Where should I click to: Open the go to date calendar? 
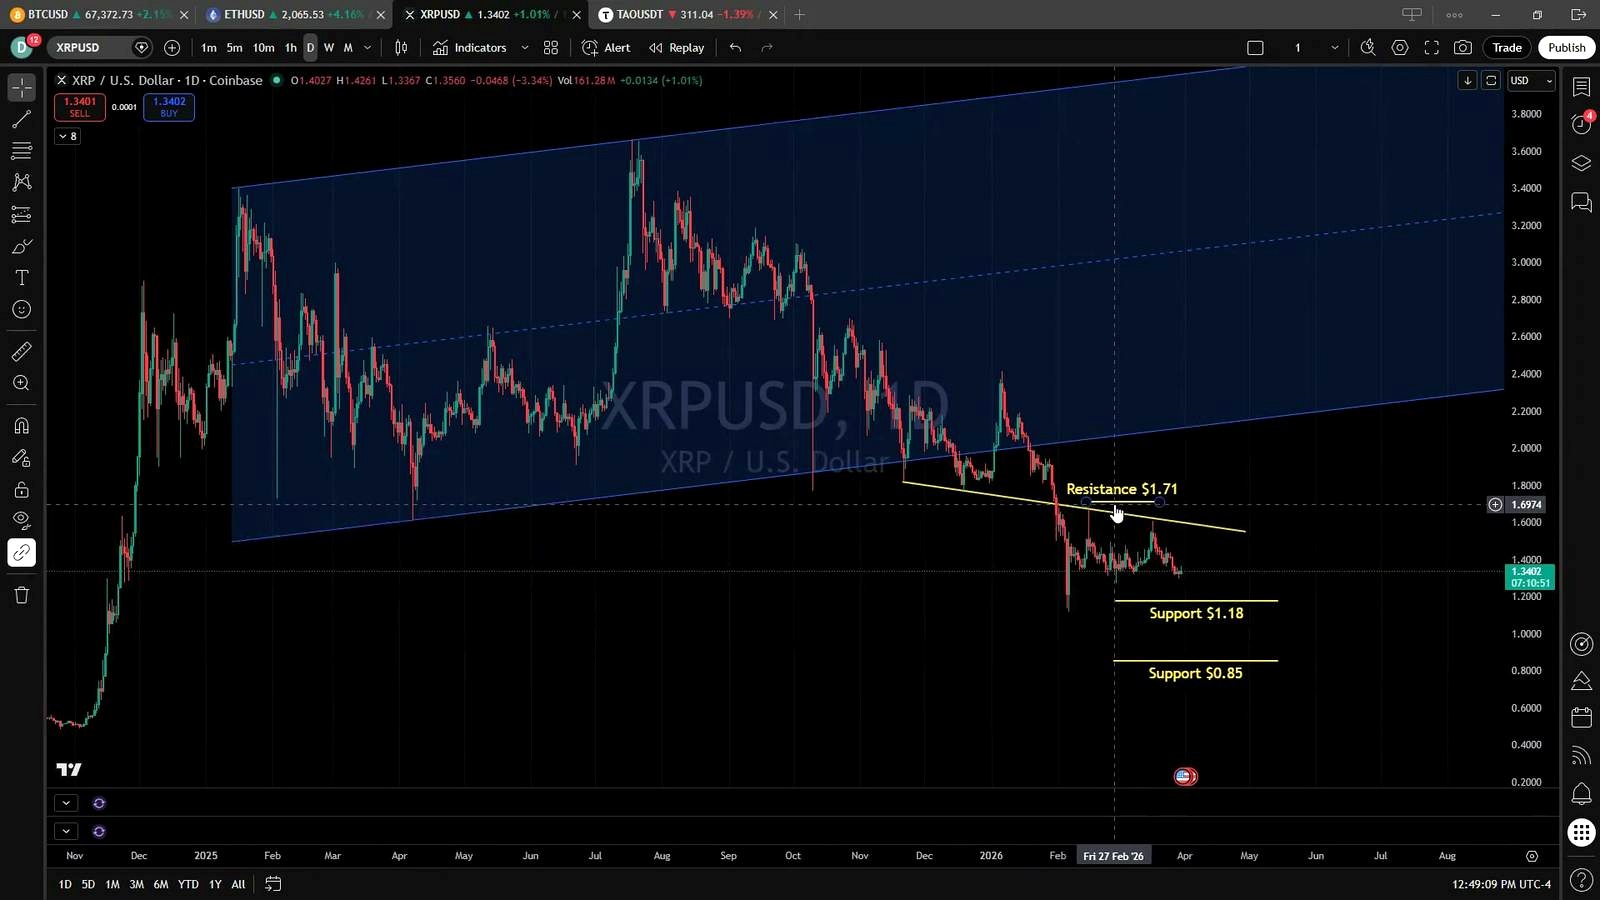[x=273, y=884]
